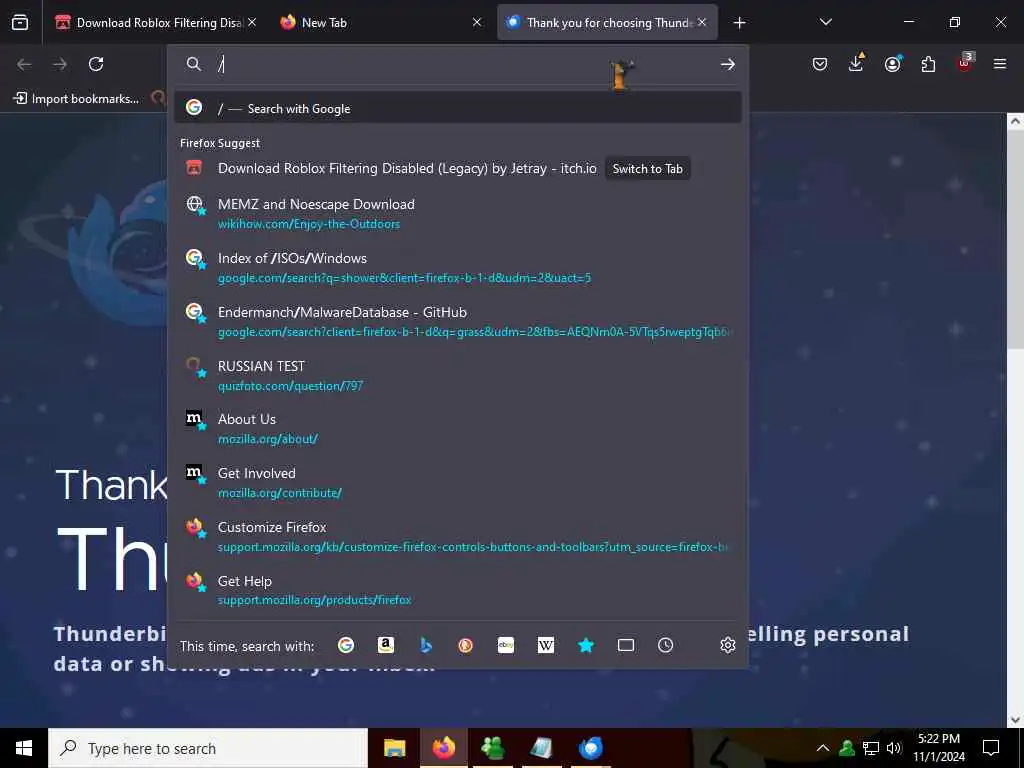Open the List all tabs dropdown

point(825,22)
